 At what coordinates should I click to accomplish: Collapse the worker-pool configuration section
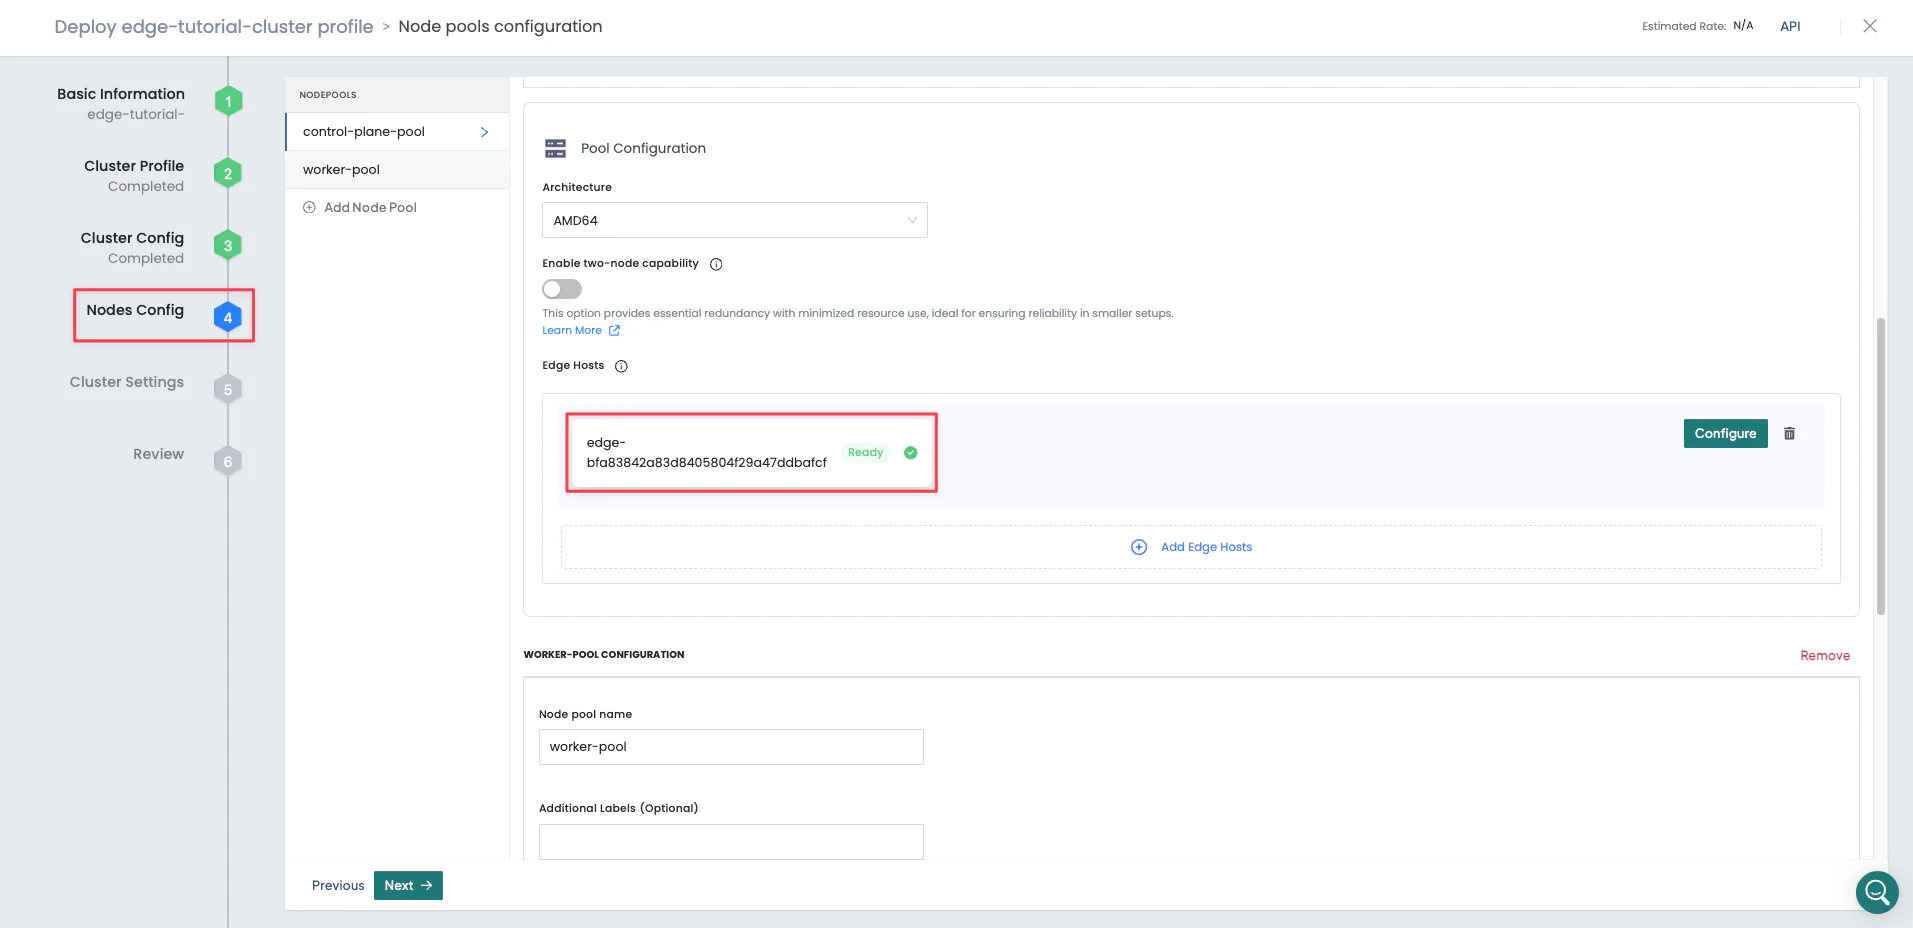tap(604, 654)
